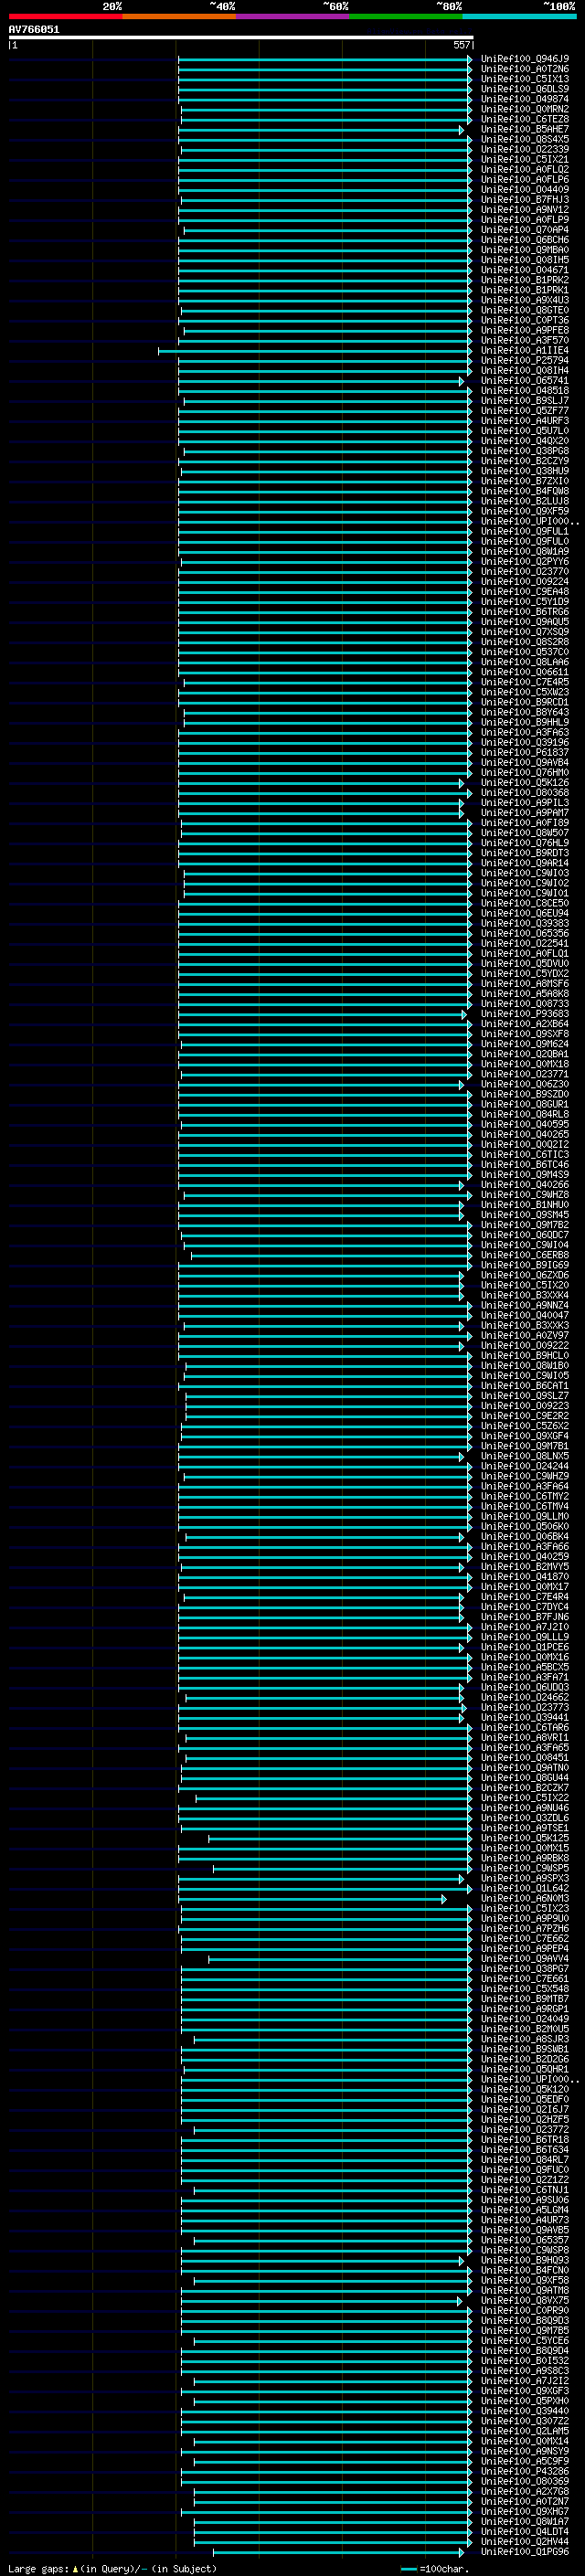Open hit UniRef100_Q946J9
Viewport: 585px width, 2576px height.
[x=525, y=59]
